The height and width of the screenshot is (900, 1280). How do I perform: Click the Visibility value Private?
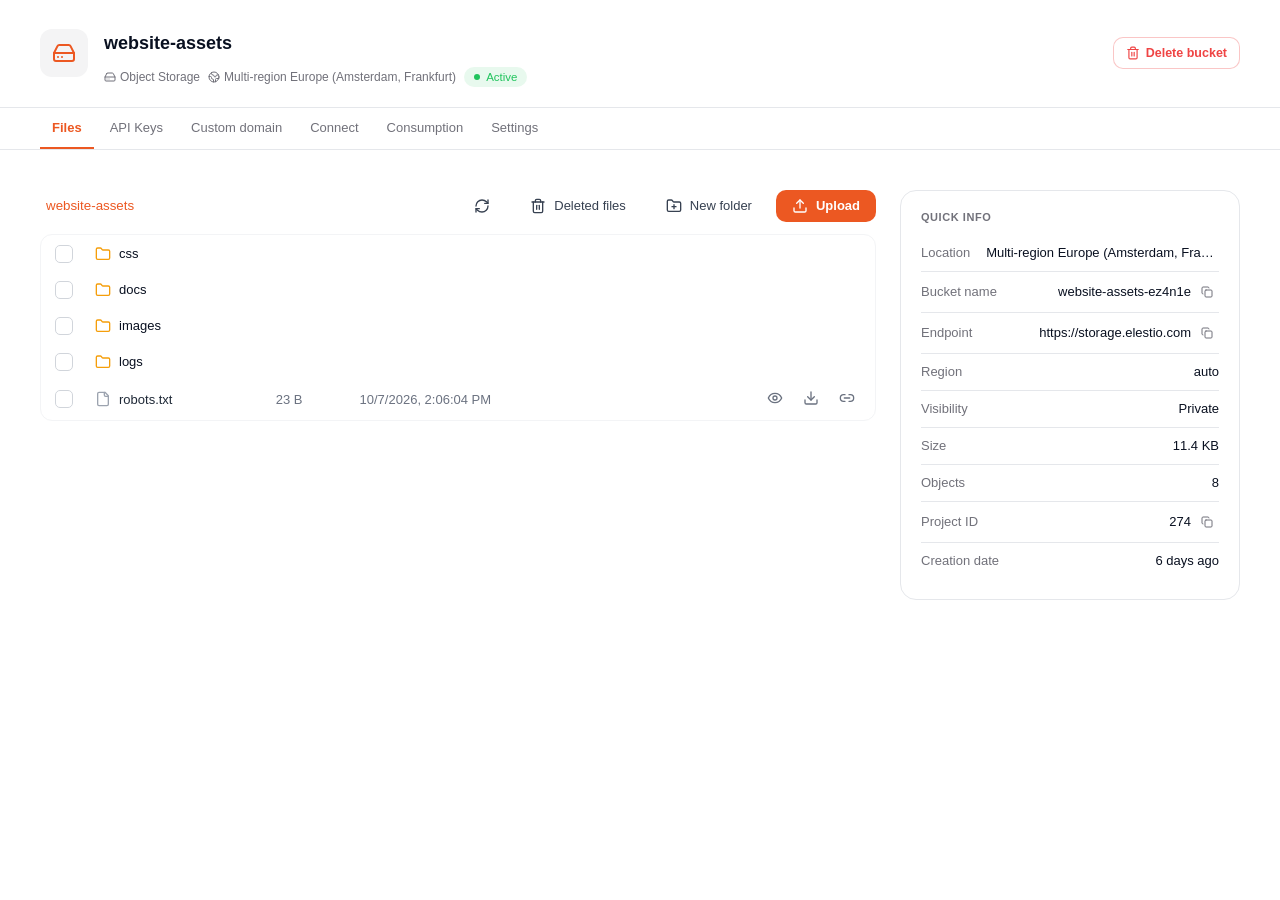(x=1199, y=409)
